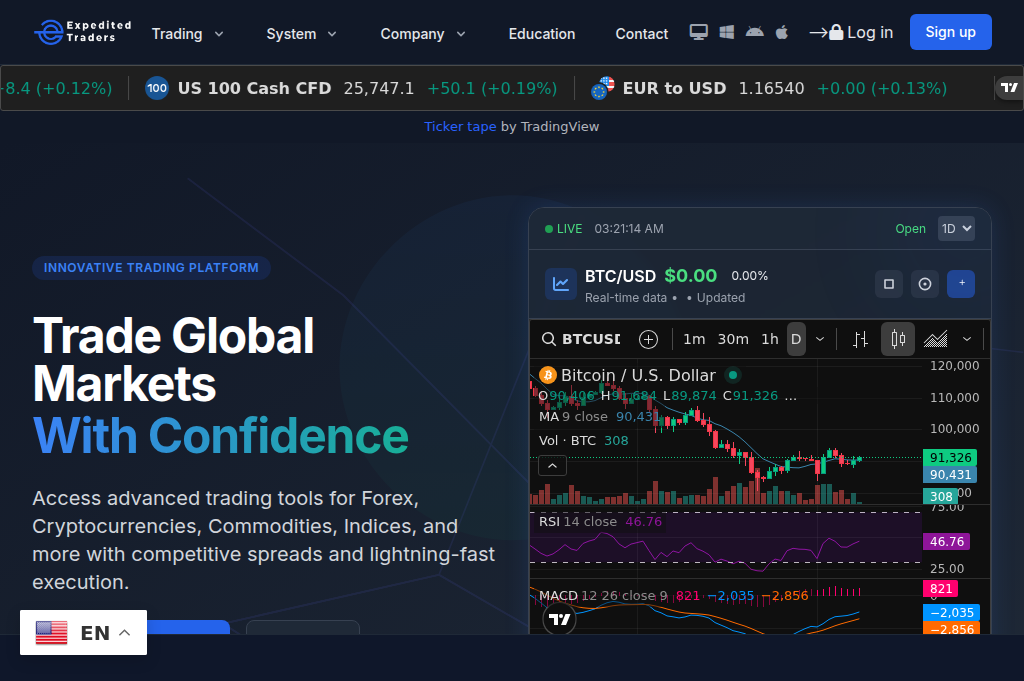The image size is (1024, 681).
Task: Follow the Ticker tape link
Action: [x=460, y=126]
